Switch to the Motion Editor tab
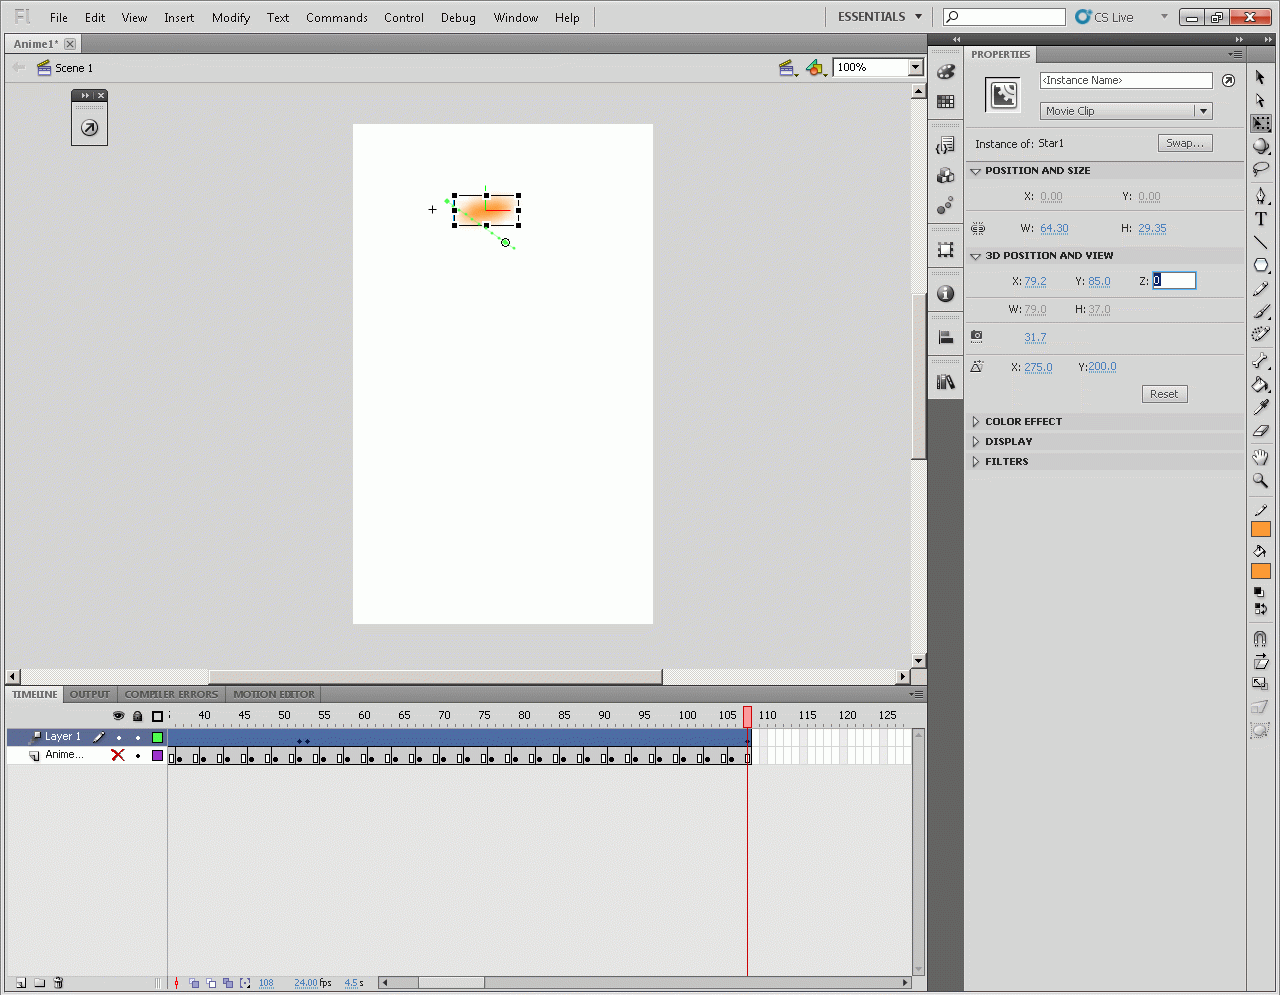 [273, 694]
